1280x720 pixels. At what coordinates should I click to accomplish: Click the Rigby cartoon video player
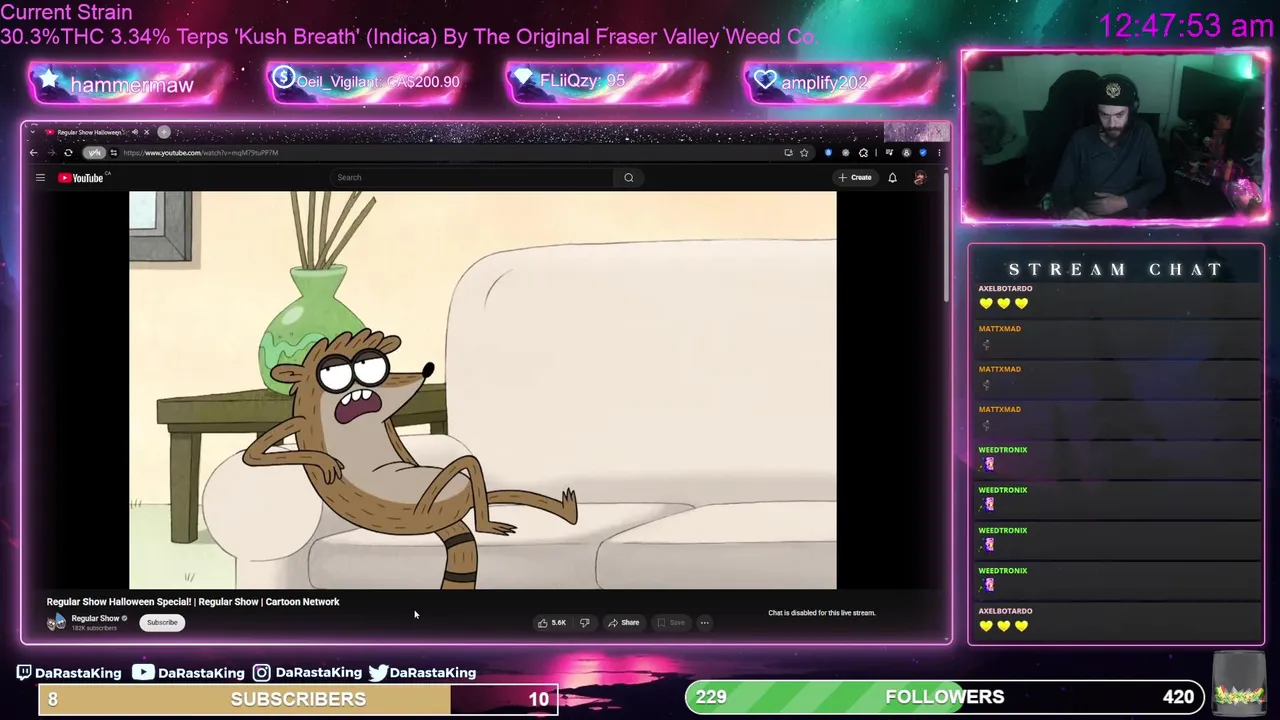tap(482, 390)
